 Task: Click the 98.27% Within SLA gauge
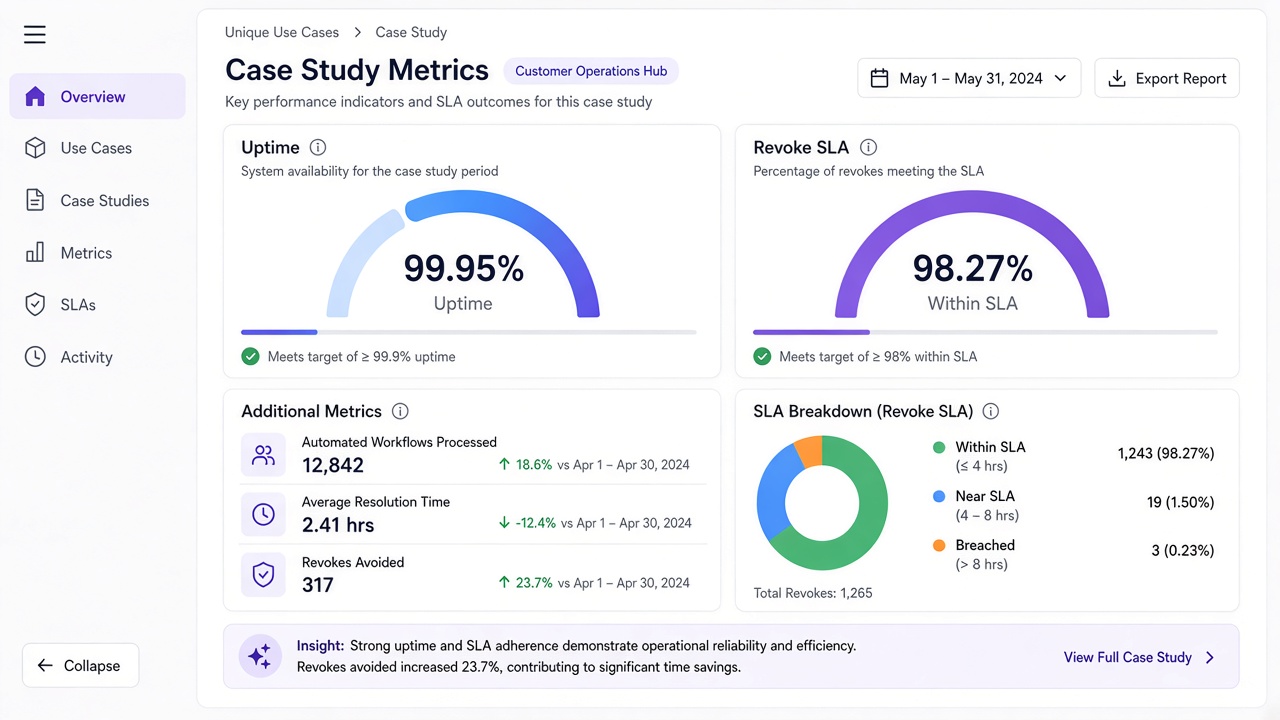point(972,255)
